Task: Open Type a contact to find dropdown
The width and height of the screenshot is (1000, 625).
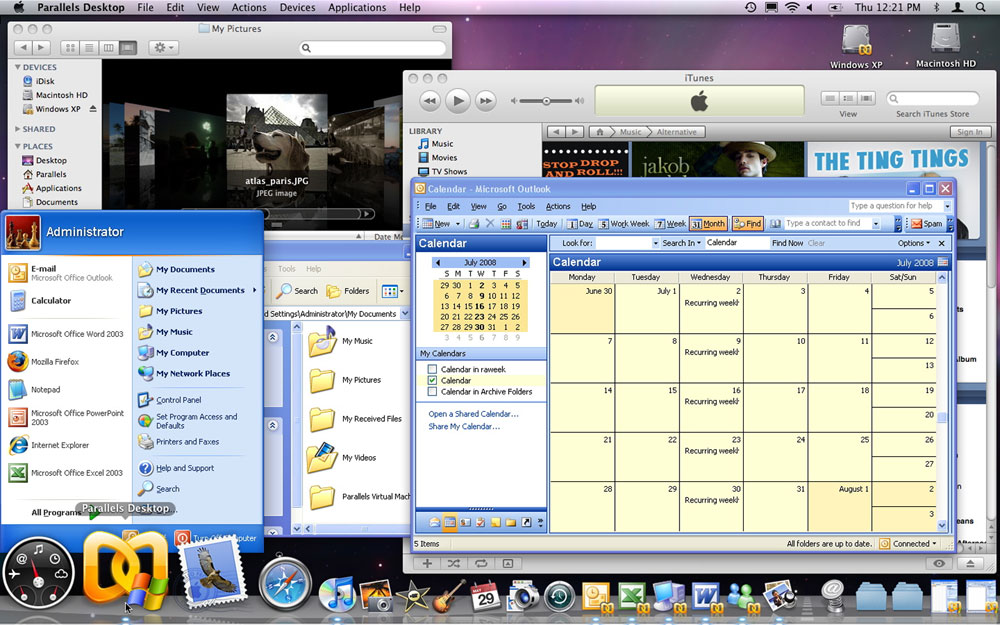Action: (x=876, y=224)
